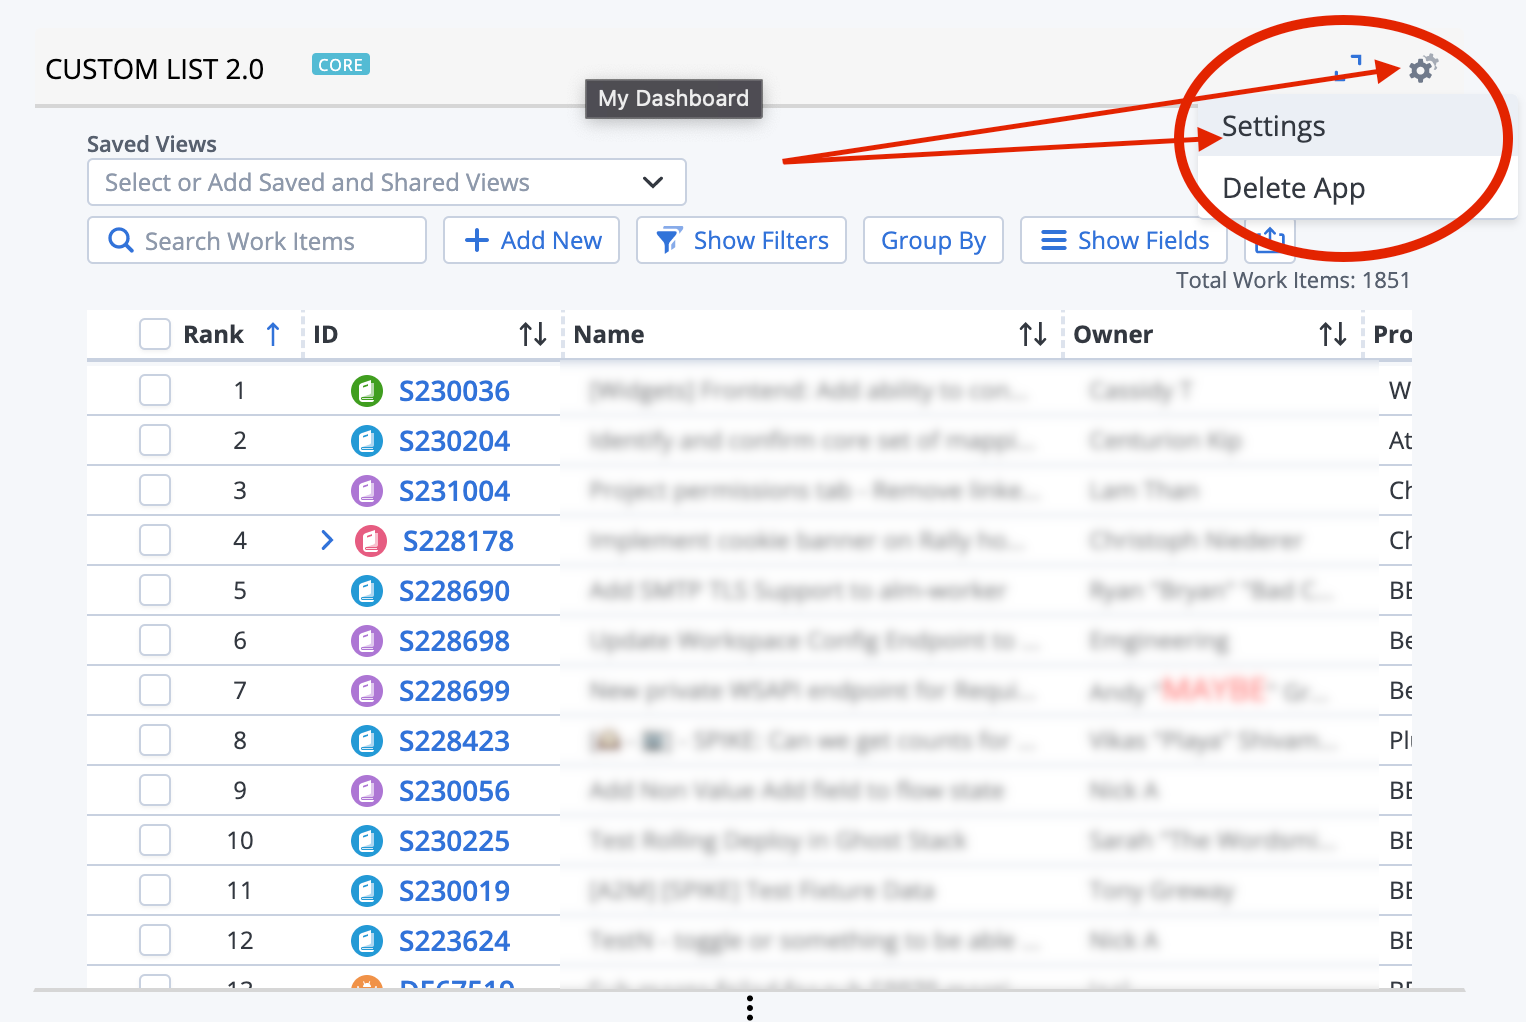Open the Saved Views dropdown
This screenshot has width=1526, height=1022.
click(x=652, y=182)
